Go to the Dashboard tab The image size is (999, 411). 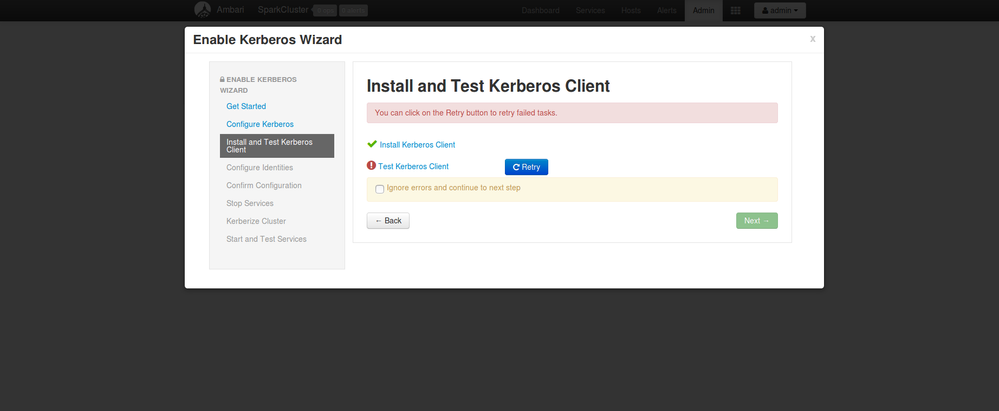(x=540, y=10)
